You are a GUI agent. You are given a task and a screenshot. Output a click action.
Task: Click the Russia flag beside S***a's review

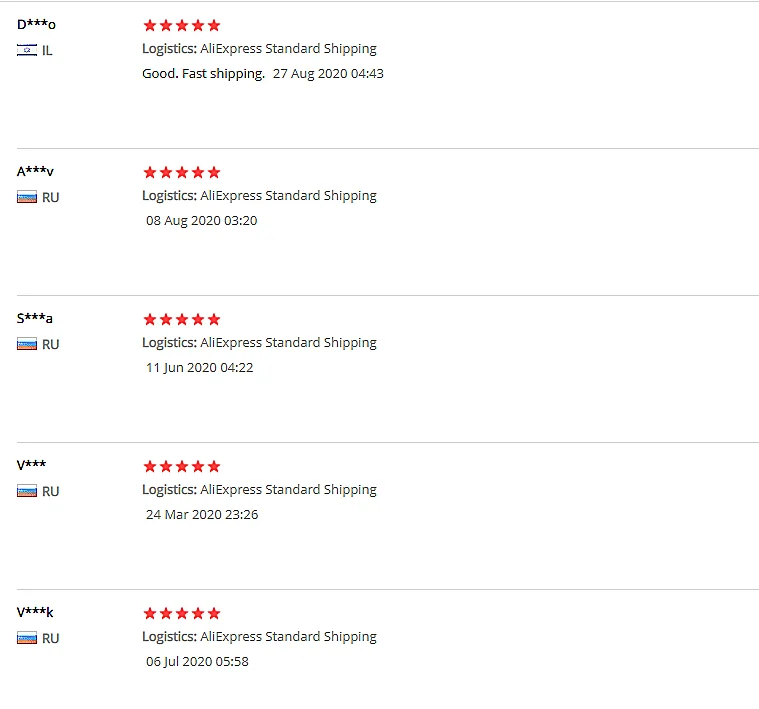click(27, 344)
